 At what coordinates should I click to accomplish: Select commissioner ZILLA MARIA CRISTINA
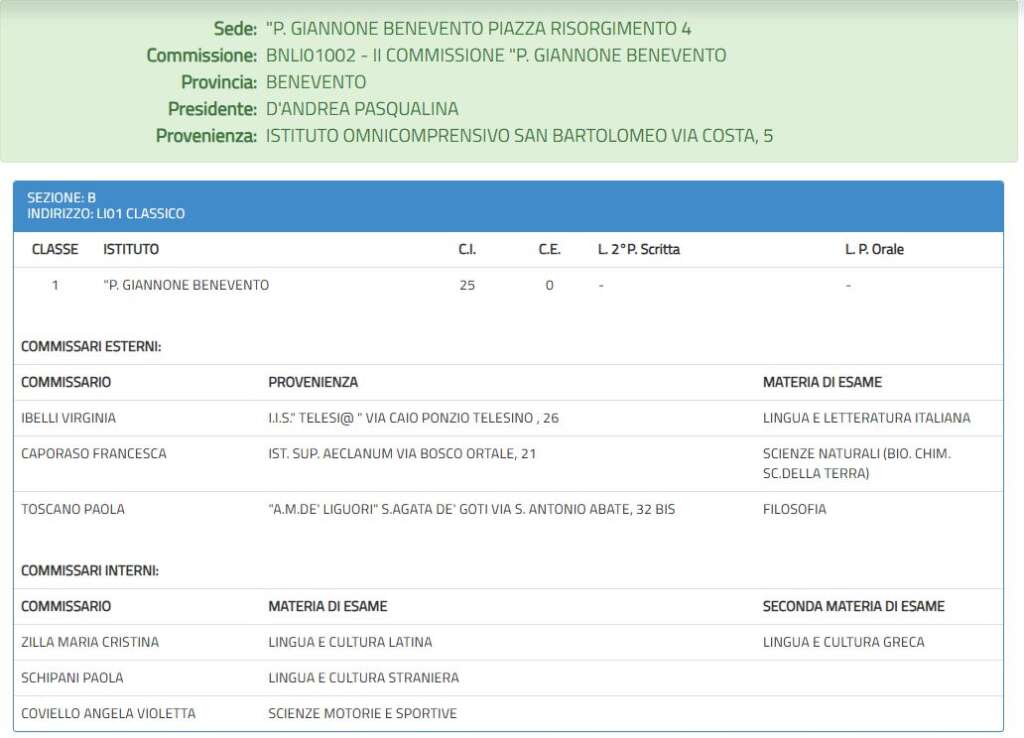click(x=90, y=643)
